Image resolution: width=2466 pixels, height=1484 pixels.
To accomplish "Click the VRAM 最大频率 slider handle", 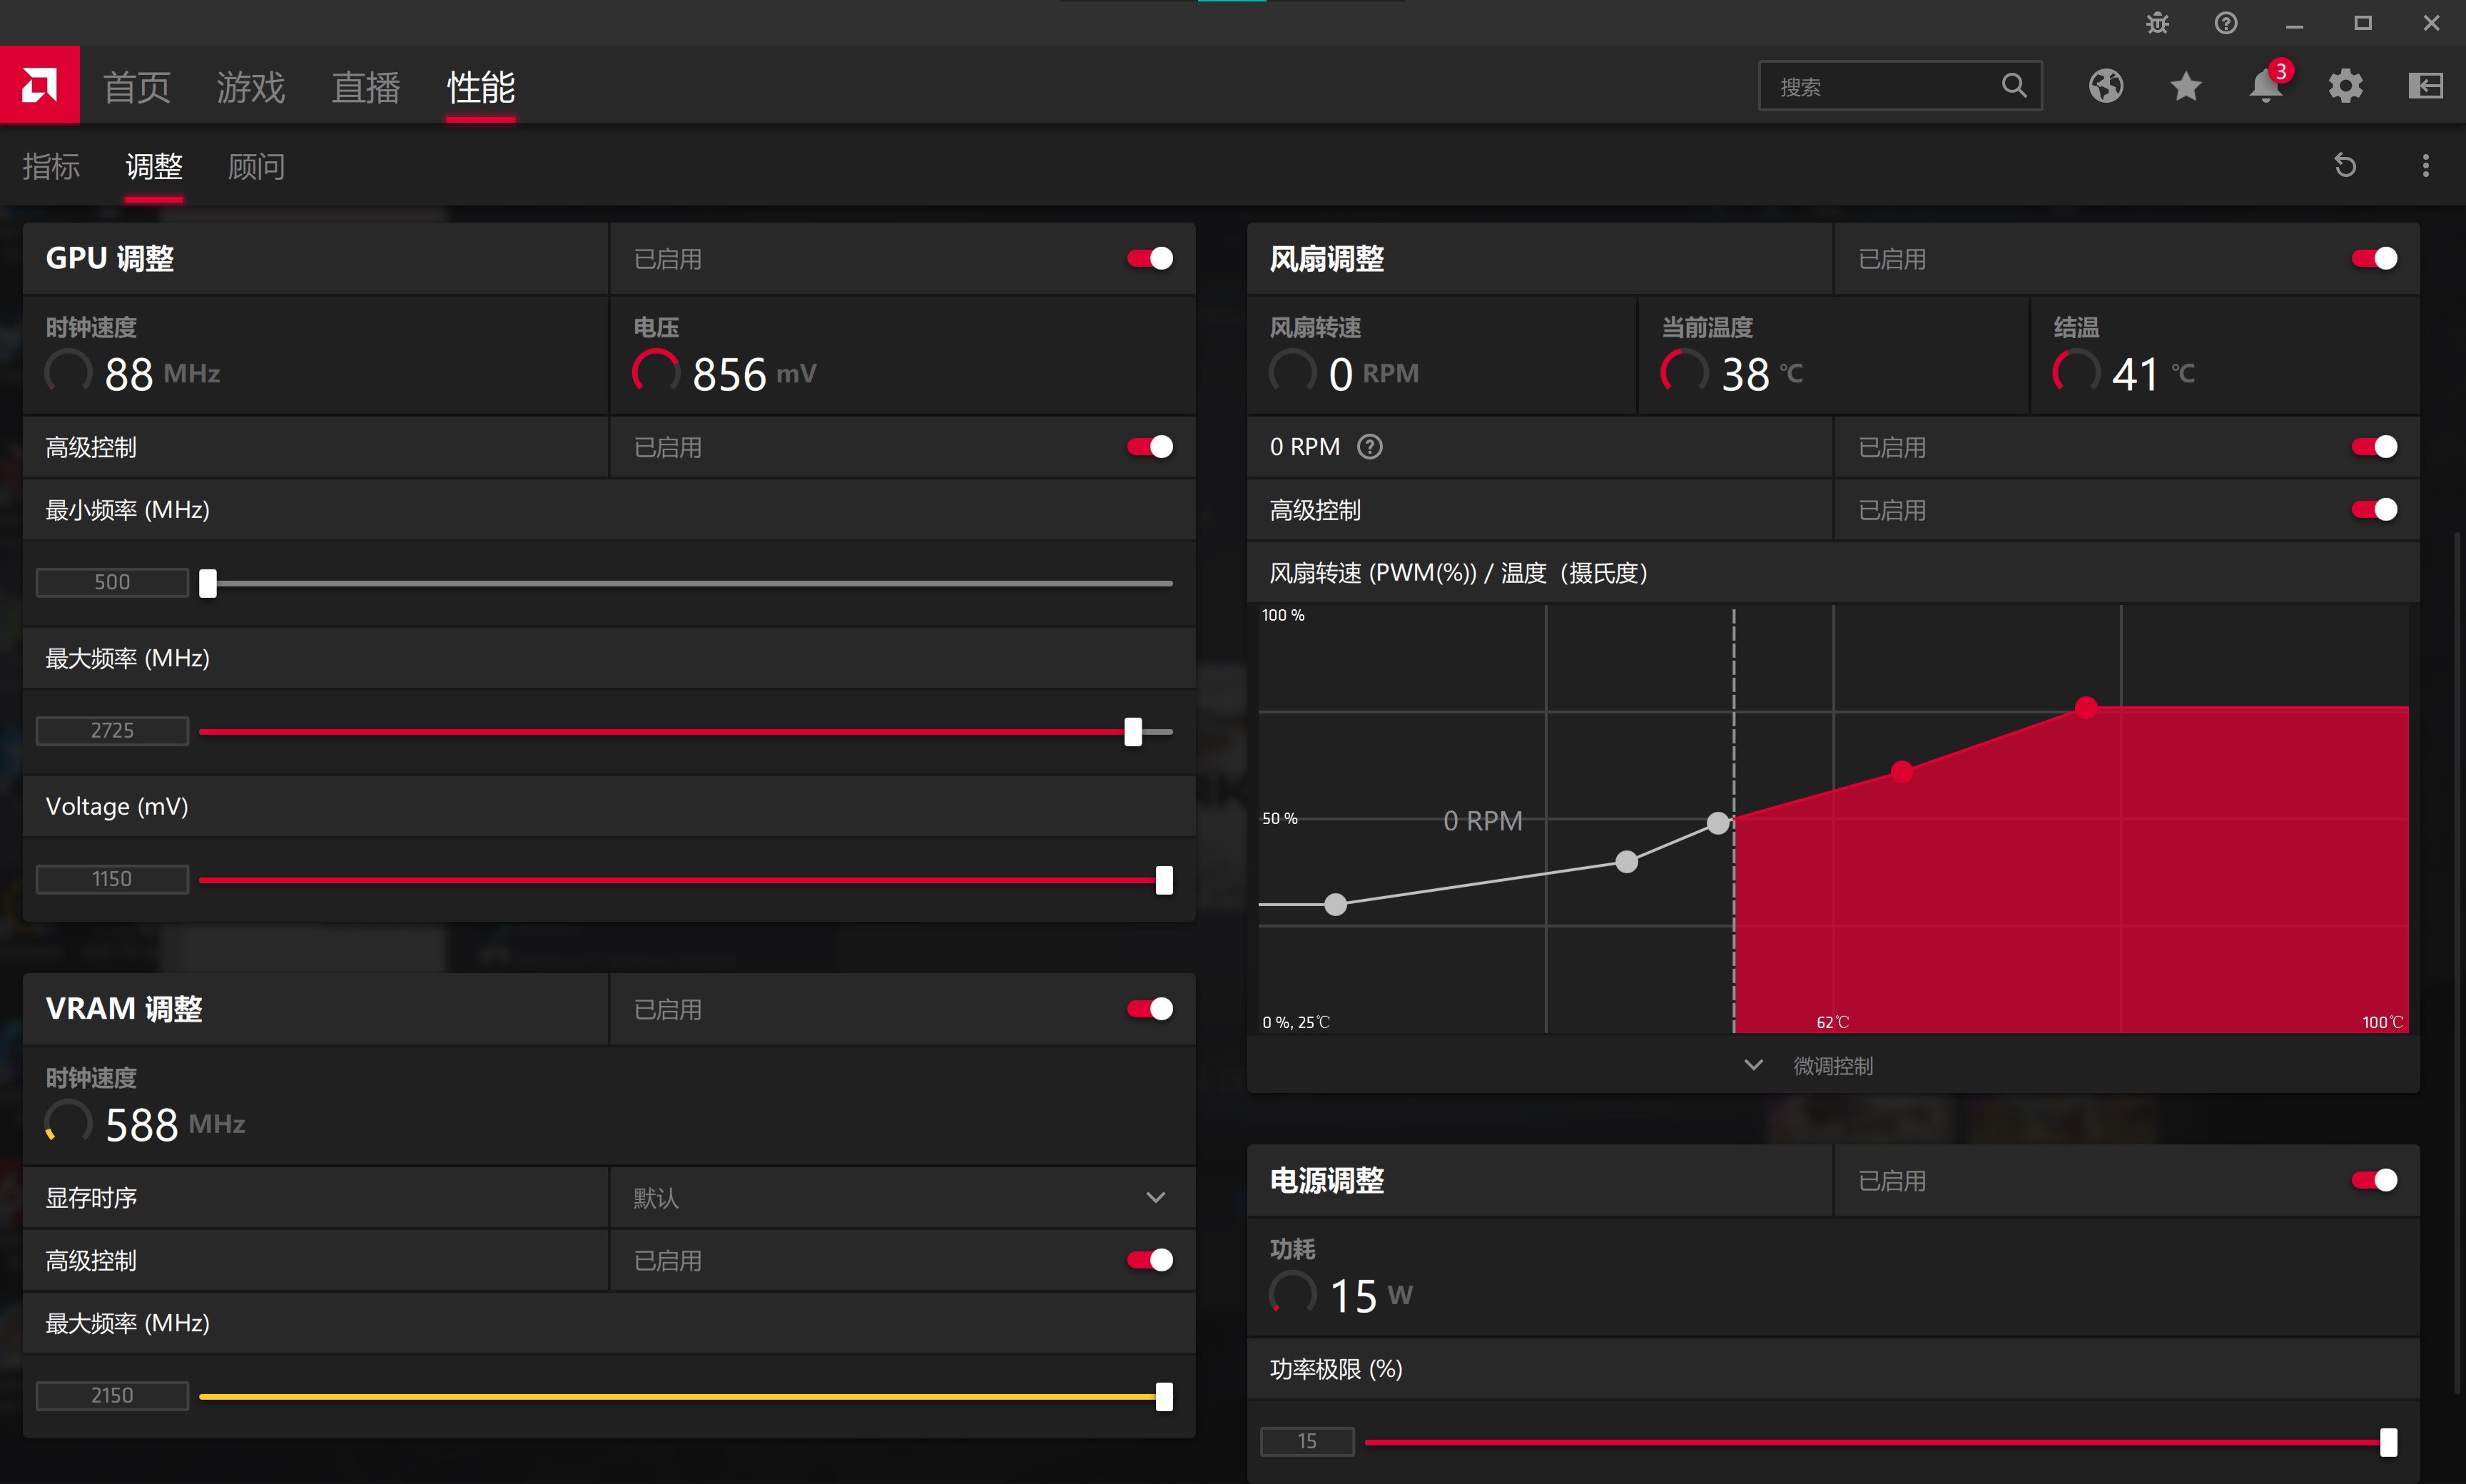I will click(1164, 1397).
